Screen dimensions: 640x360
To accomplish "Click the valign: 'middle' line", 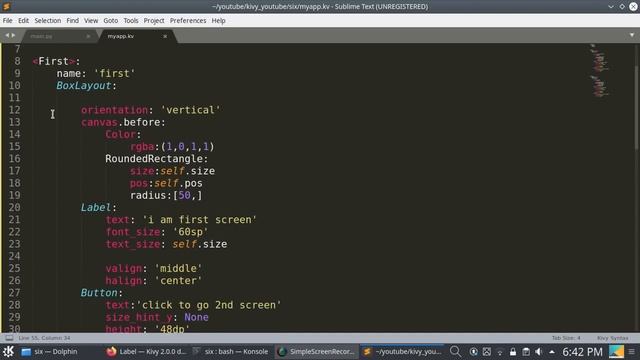I will pyautogui.click(x=154, y=269).
